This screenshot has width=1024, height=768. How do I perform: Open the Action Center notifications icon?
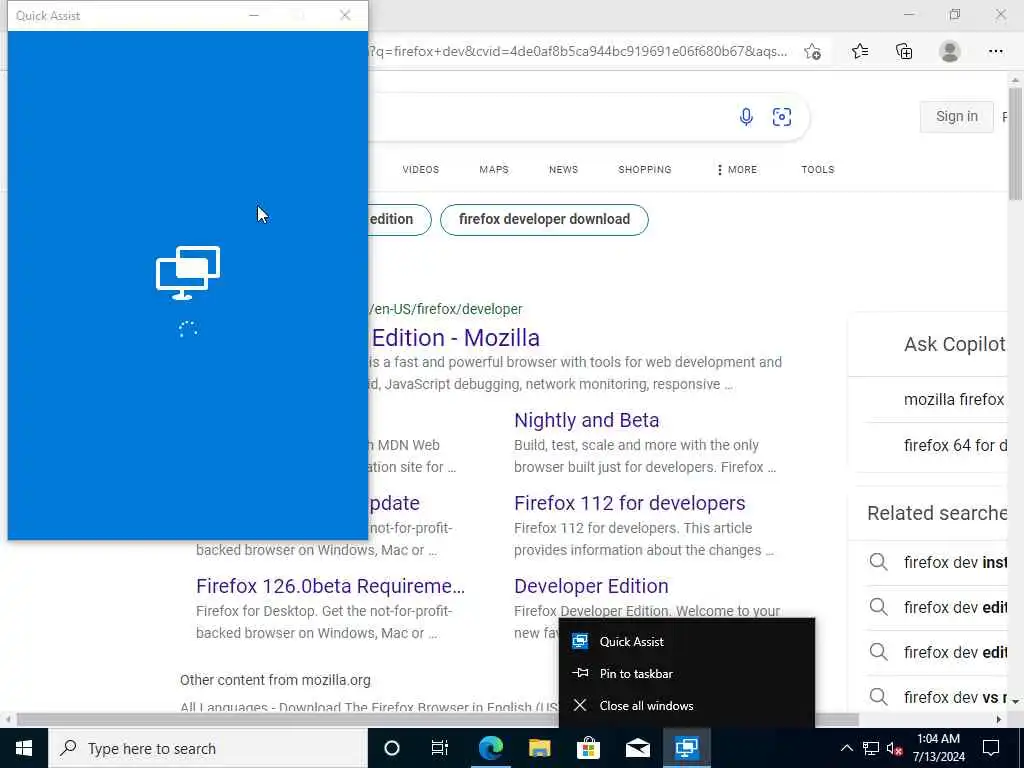991,748
